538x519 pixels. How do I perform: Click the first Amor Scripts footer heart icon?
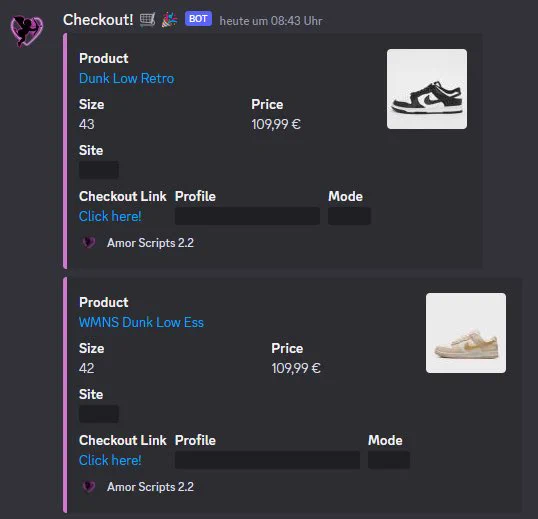[x=89, y=243]
